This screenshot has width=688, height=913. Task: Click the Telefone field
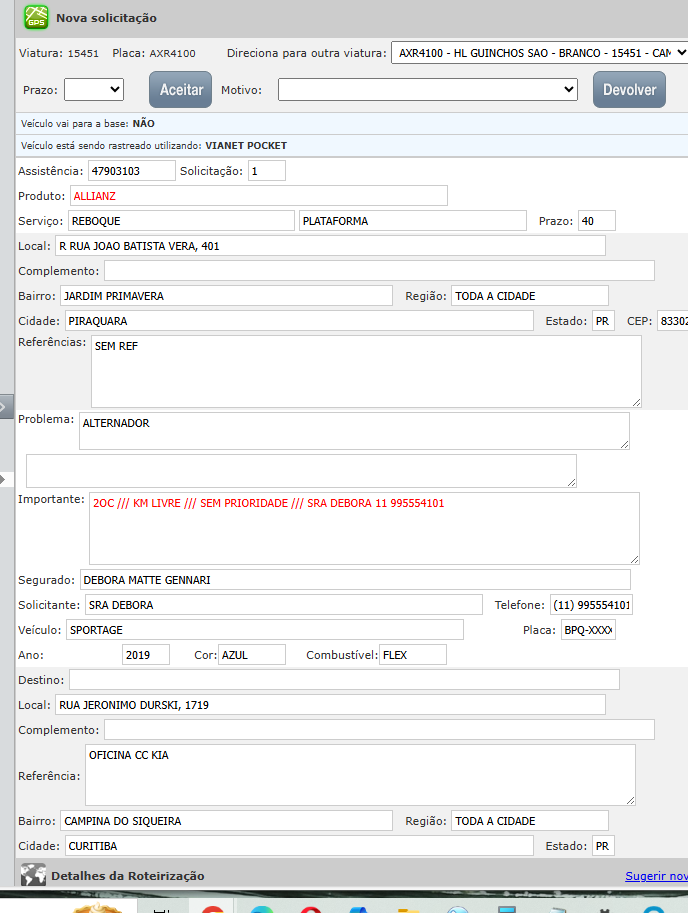tap(591, 605)
